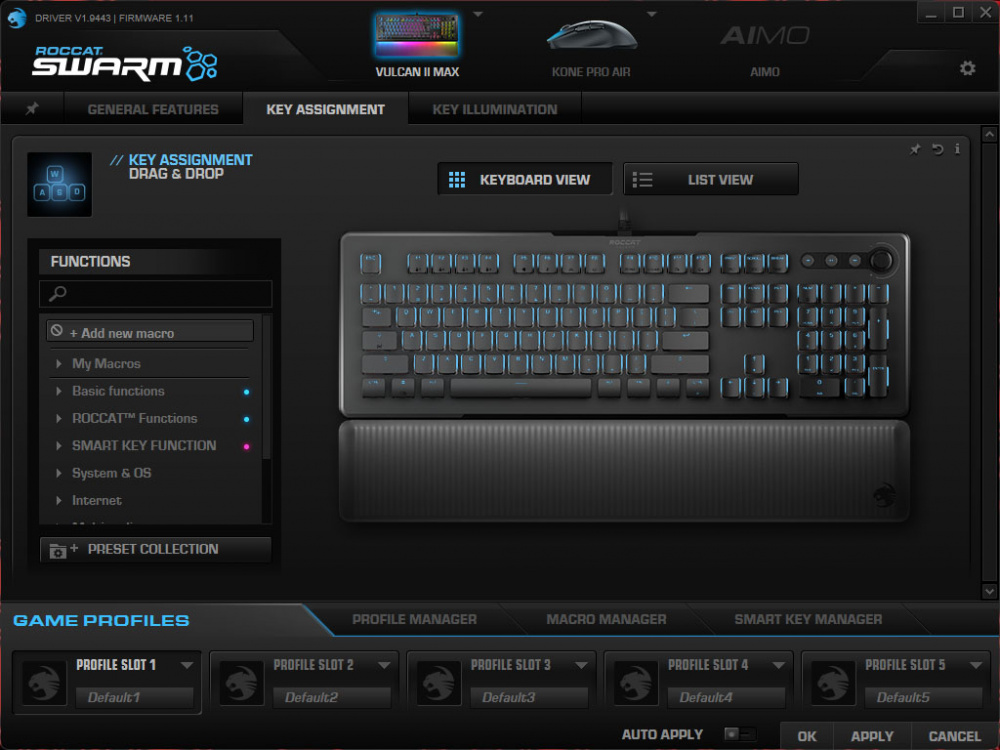Click the grid icon in Keyboard View
Screen dimensions: 1000x750
pyautogui.click(x=457, y=180)
